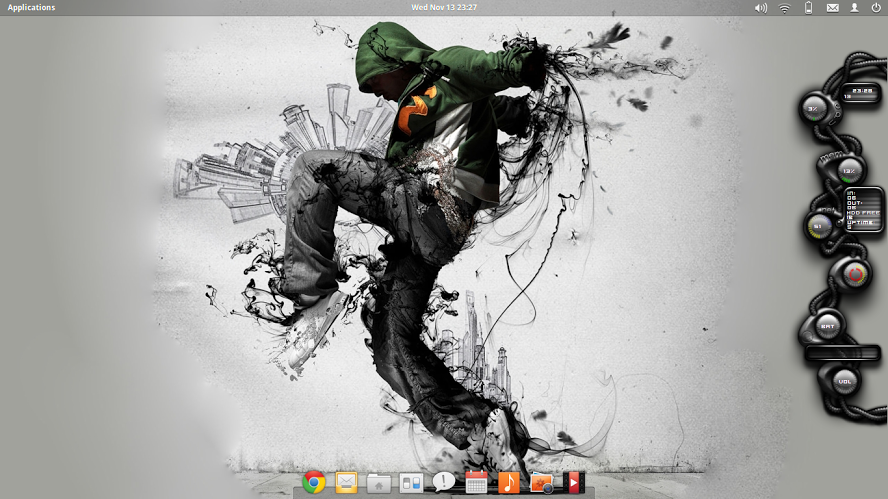Launch the Music player from dock
Image resolution: width=888 pixels, height=499 pixels.
(x=509, y=483)
